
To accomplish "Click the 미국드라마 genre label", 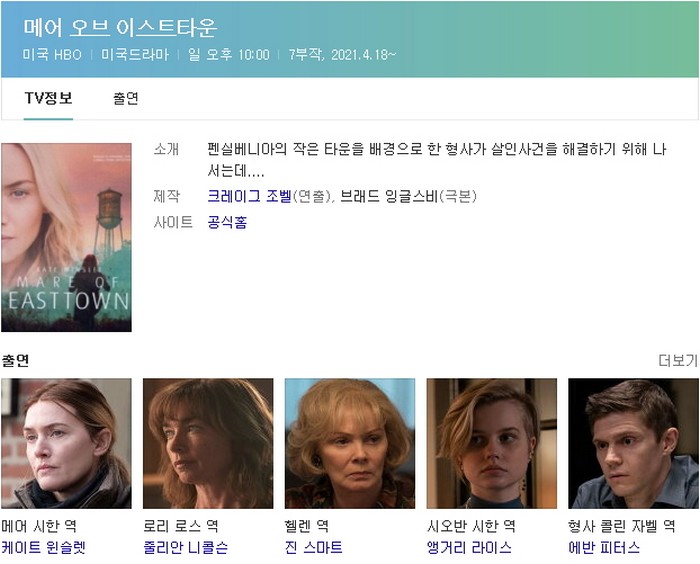I will click(x=135, y=55).
